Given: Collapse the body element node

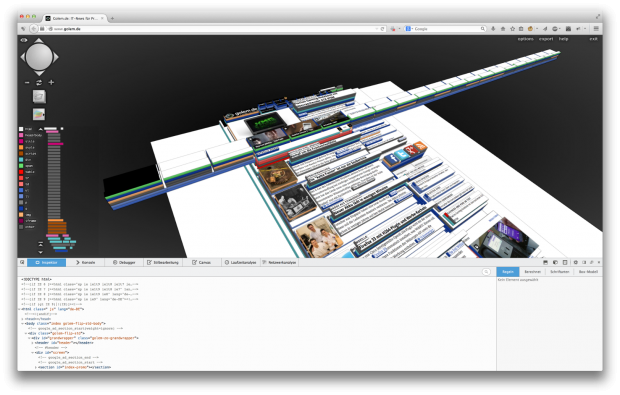Looking at the screenshot, I should click(23, 323).
